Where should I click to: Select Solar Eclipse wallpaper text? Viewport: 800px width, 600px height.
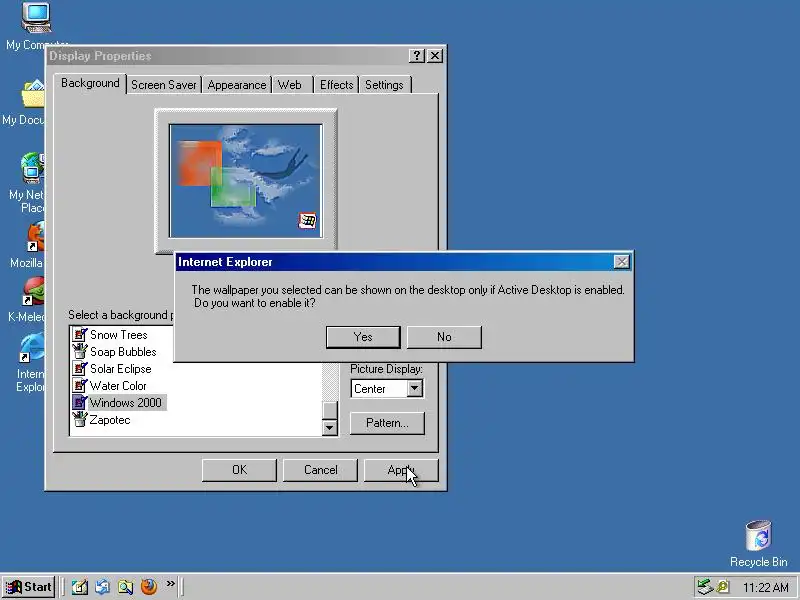tap(121, 368)
